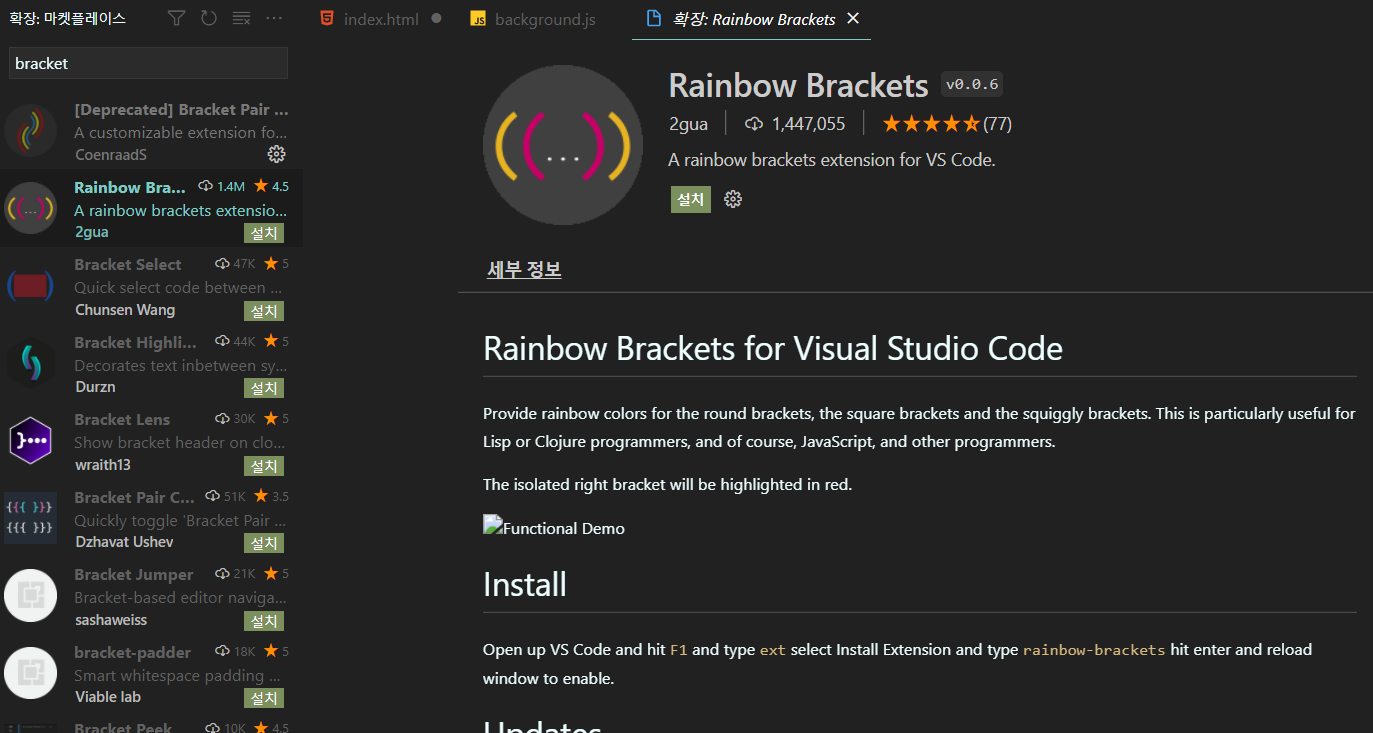
Task: Switch to the background.js tab
Action: [x=545, y=19]
